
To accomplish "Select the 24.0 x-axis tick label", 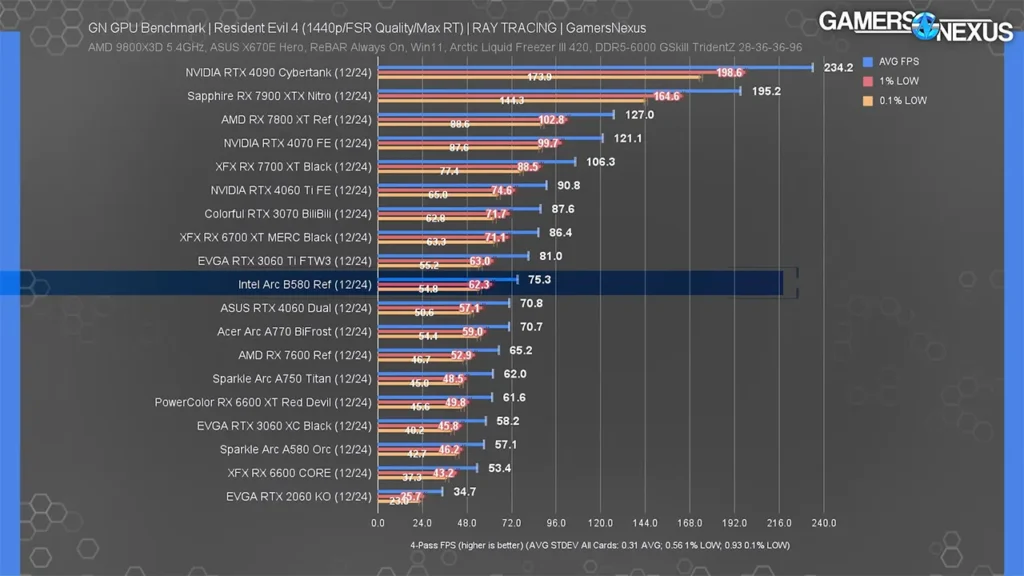I will (x=422, y=523).
